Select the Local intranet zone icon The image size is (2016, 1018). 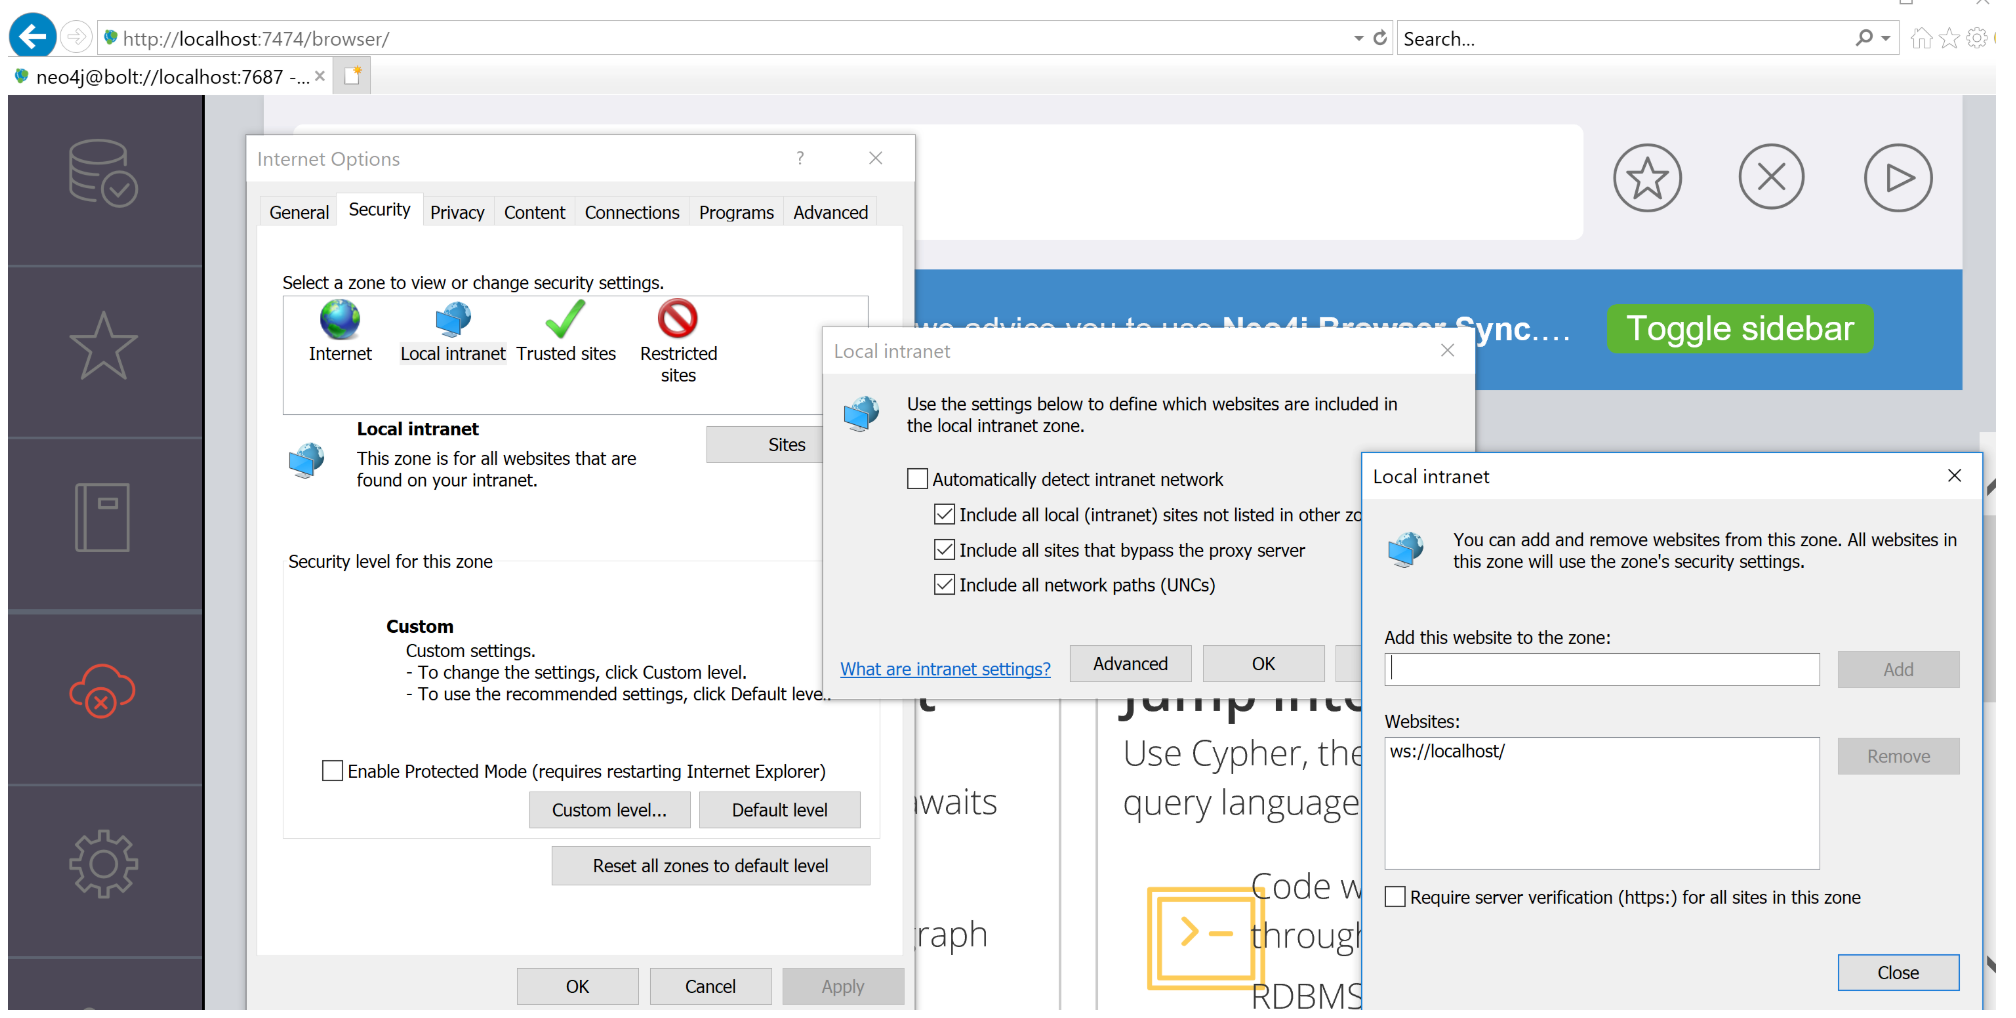453,320
